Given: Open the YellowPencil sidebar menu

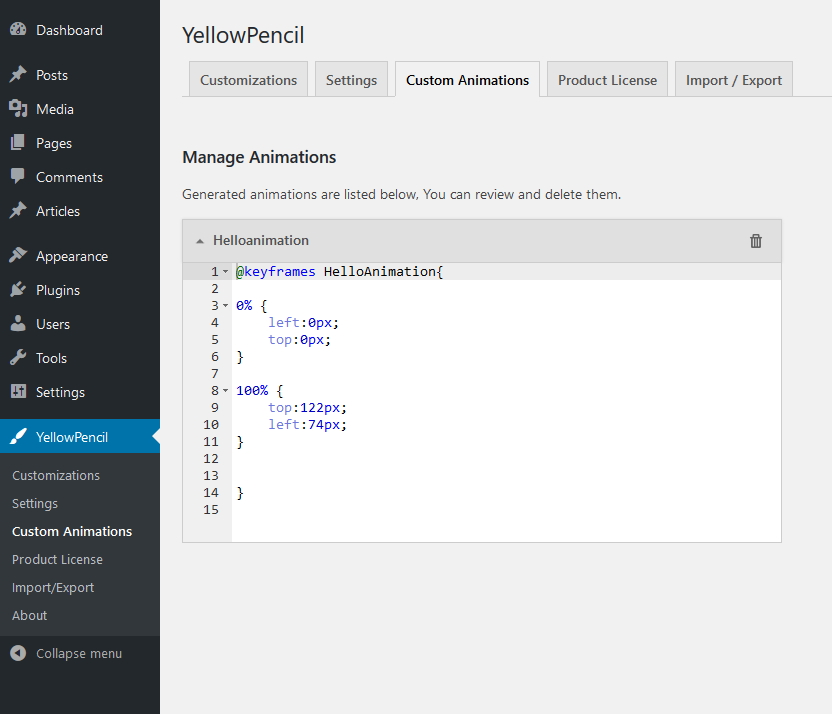Looking at the screenshot, I should point(80,436).
